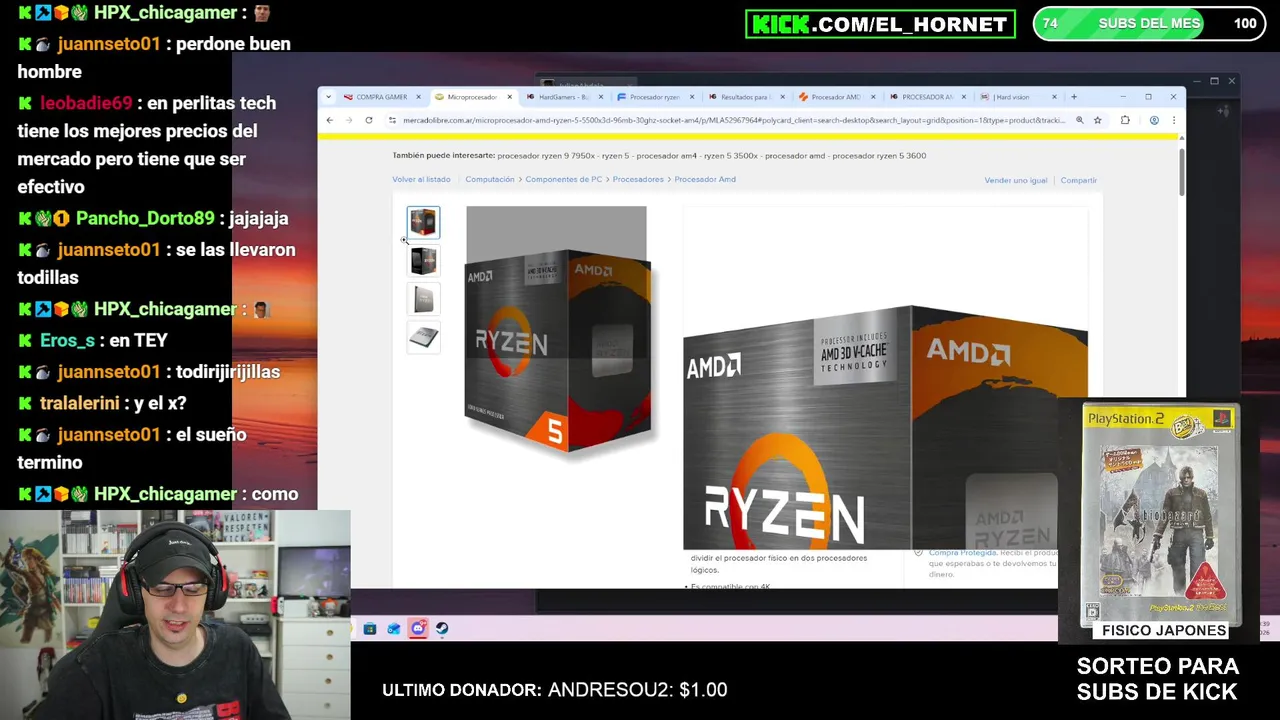The height and width of the screenshot is (720, 1280).
Task: Open the Chrome profile avatar
Action: (x=1154, y=120)
